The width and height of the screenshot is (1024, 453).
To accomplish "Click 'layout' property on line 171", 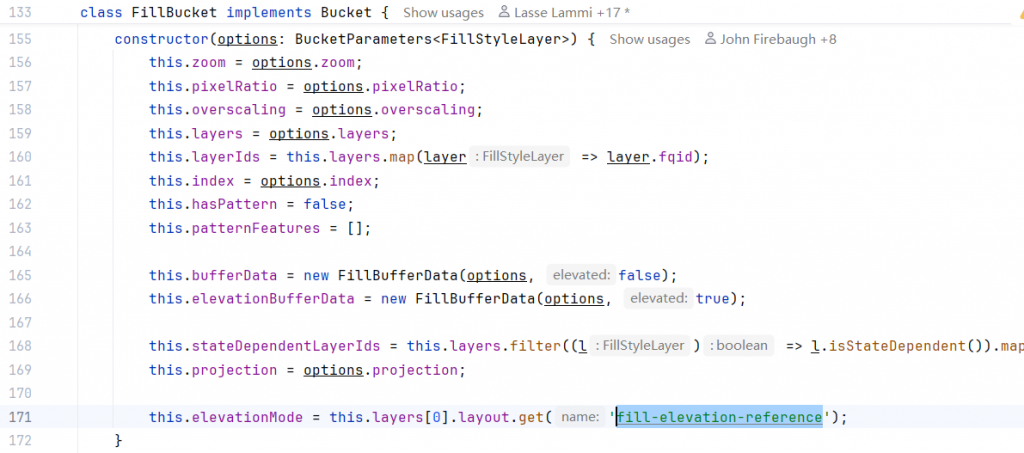I will pyautogui.click(x=485, y=417).
